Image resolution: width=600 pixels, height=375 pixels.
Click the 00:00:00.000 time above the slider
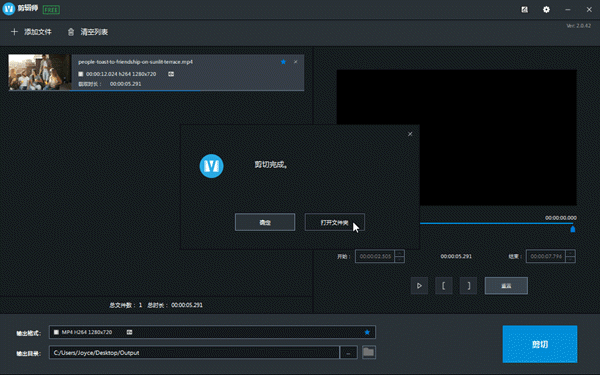pos(561,218)
